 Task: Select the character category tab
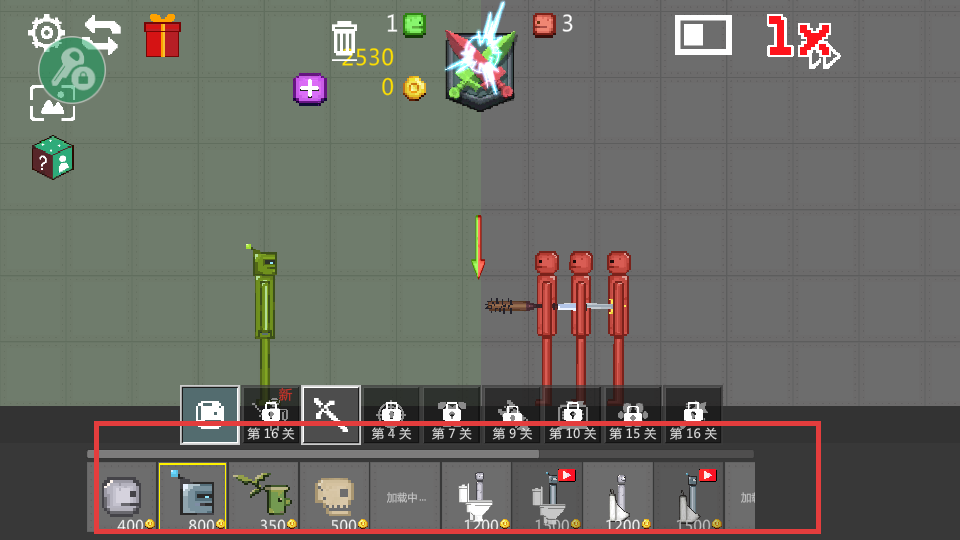tap(210, 414)
